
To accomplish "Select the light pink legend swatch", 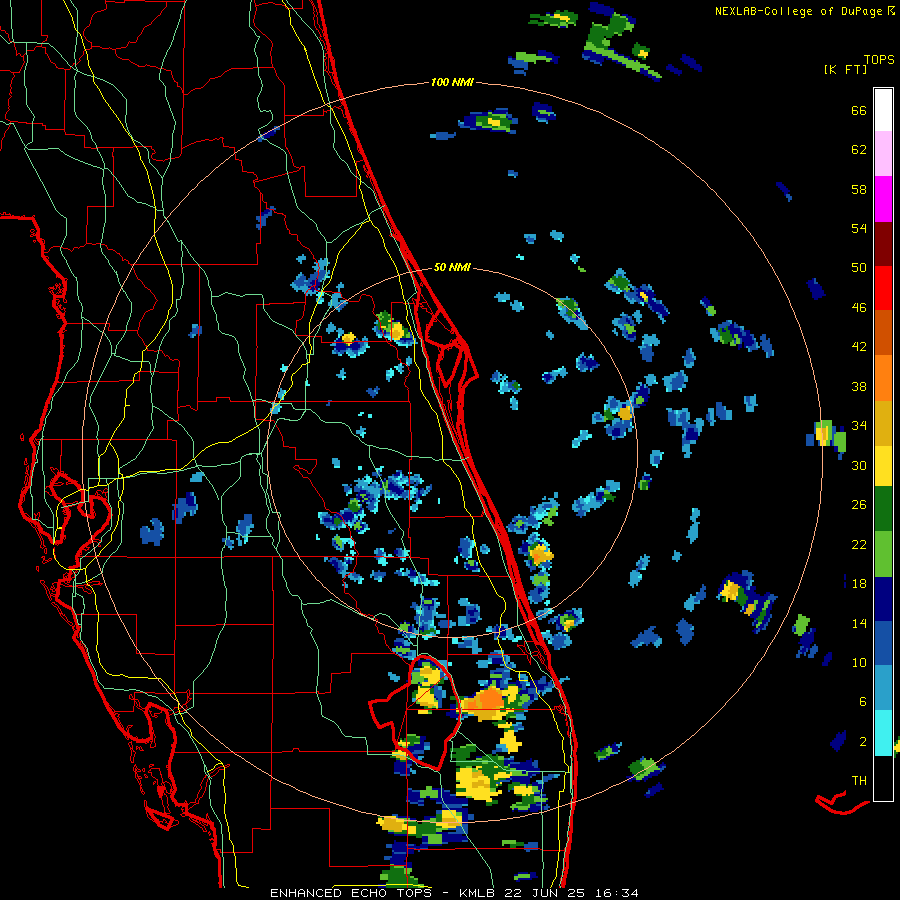I will point(883,154).
